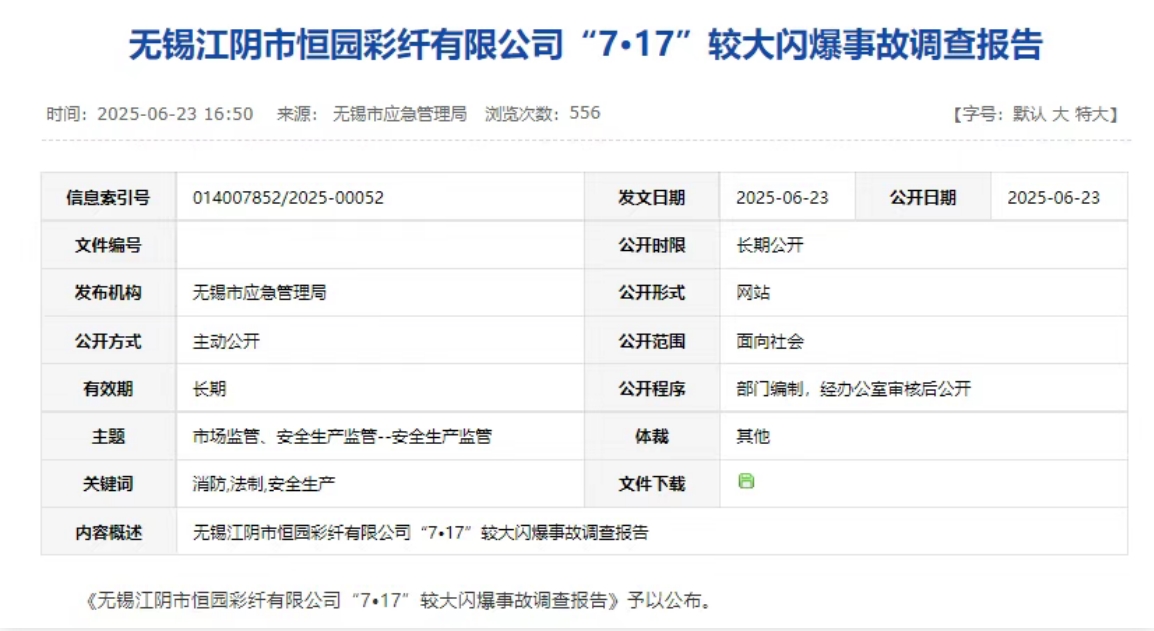Screen dimensions: 1154x631
Task: Click the 公开方式 label cell
Action: coord(108,341)
